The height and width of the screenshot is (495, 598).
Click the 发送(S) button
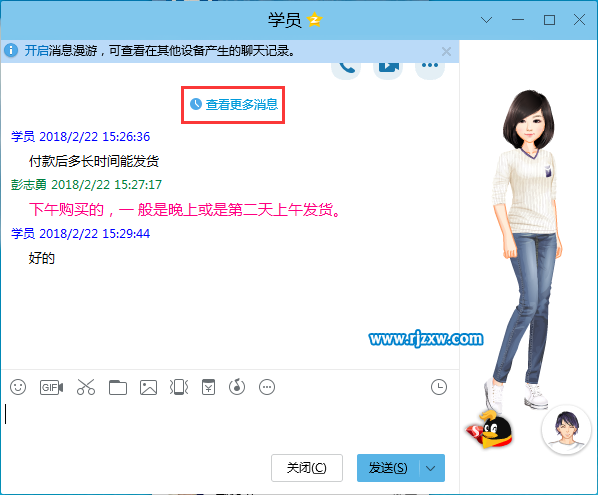tap(388, 468)
